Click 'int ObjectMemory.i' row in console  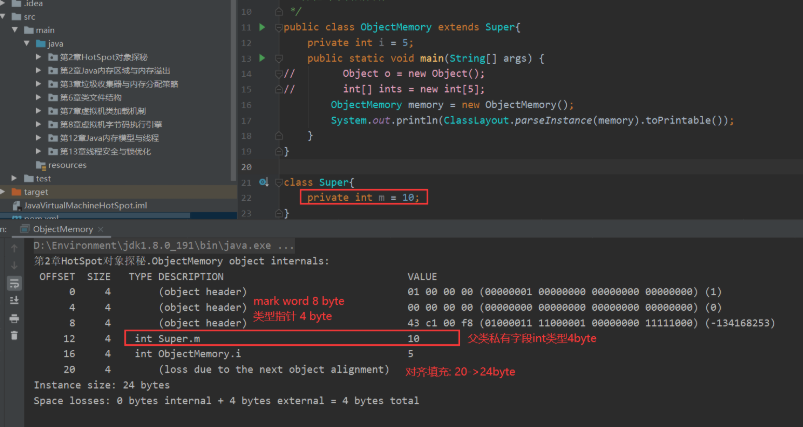[x=187, y=354]
